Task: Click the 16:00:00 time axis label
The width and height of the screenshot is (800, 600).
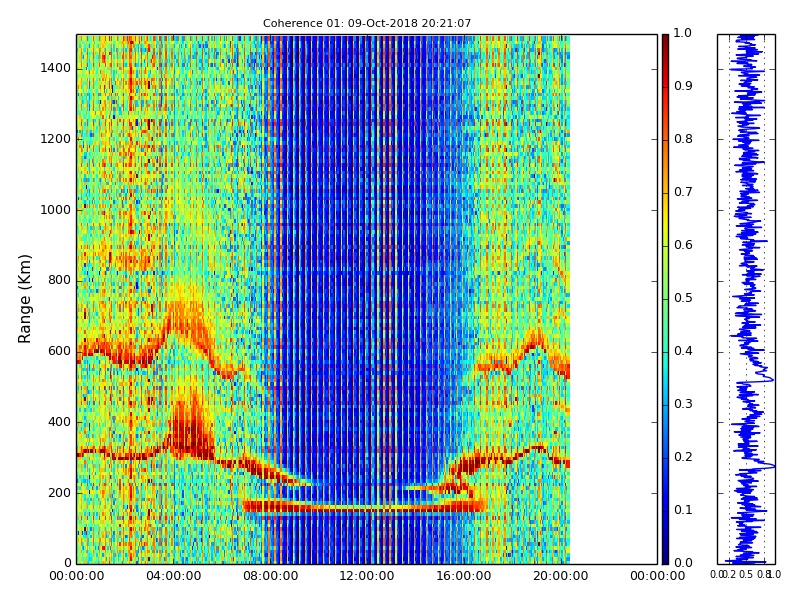Action: pos(464,576)
